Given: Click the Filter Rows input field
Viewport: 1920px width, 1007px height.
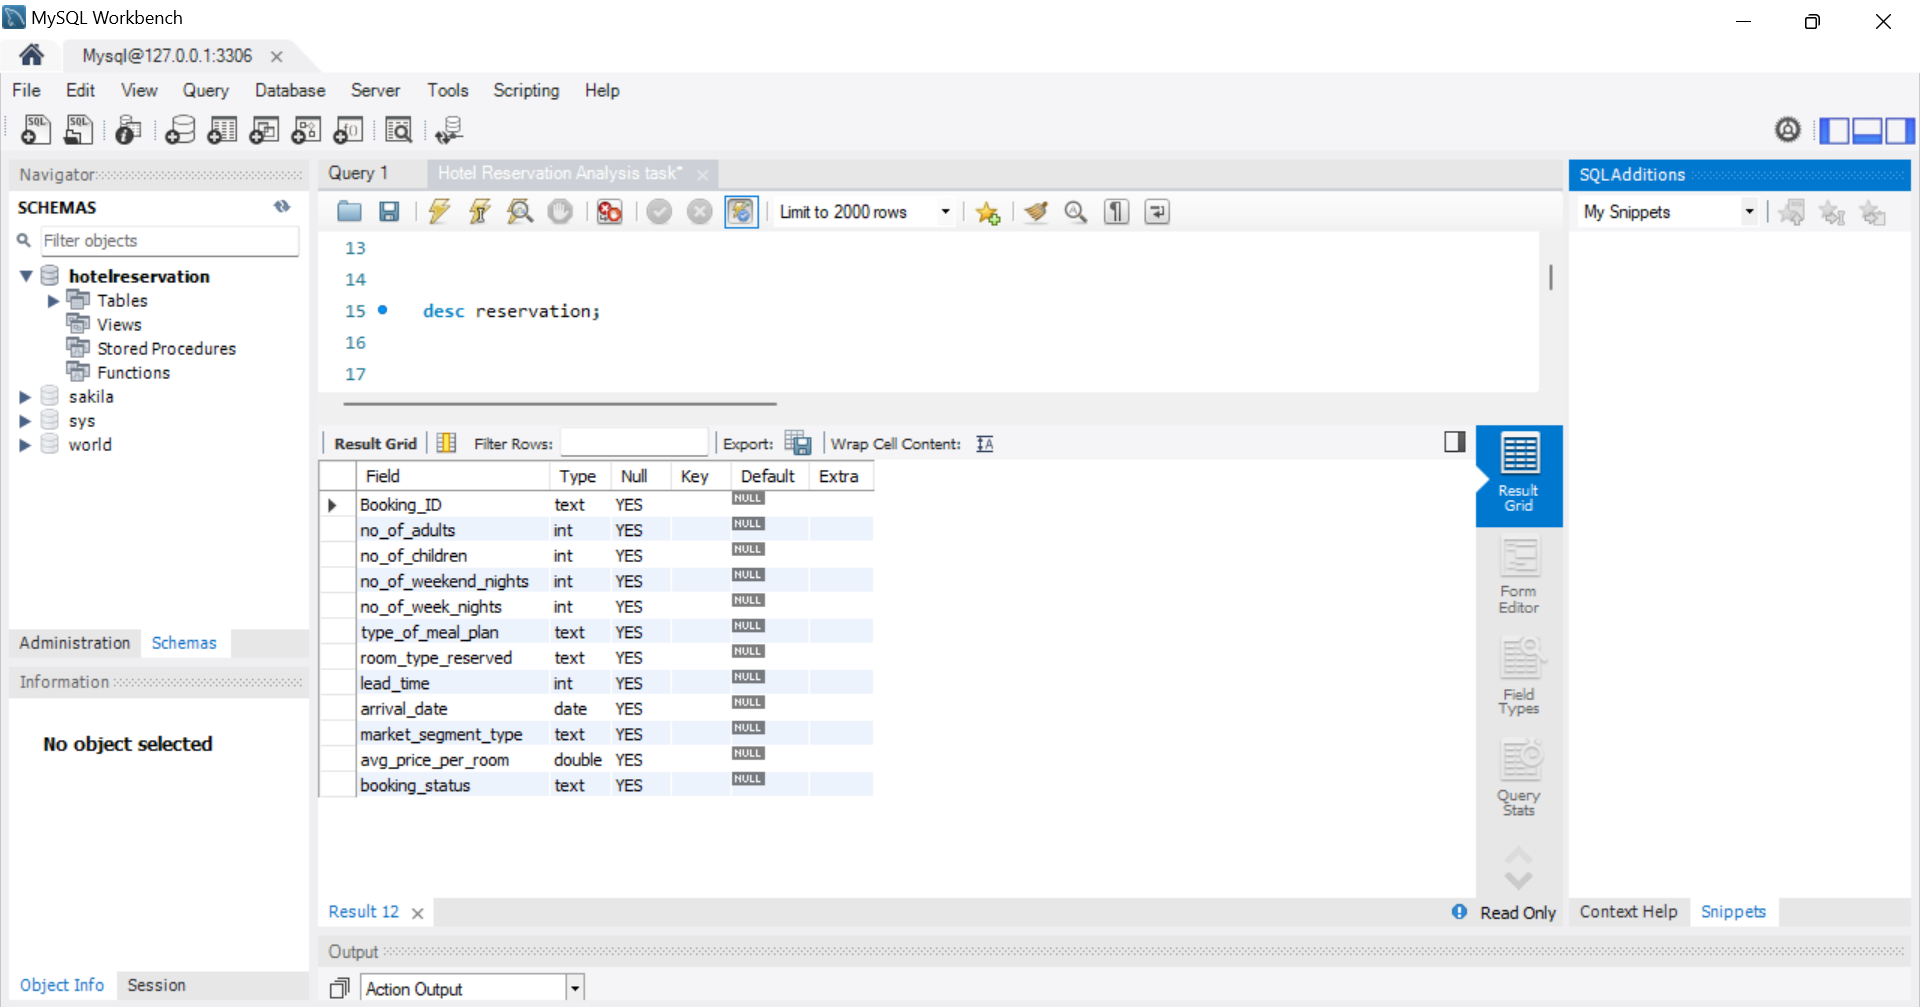Looking at the screenshot, I should pyautogui.click(x=634, y=443).
